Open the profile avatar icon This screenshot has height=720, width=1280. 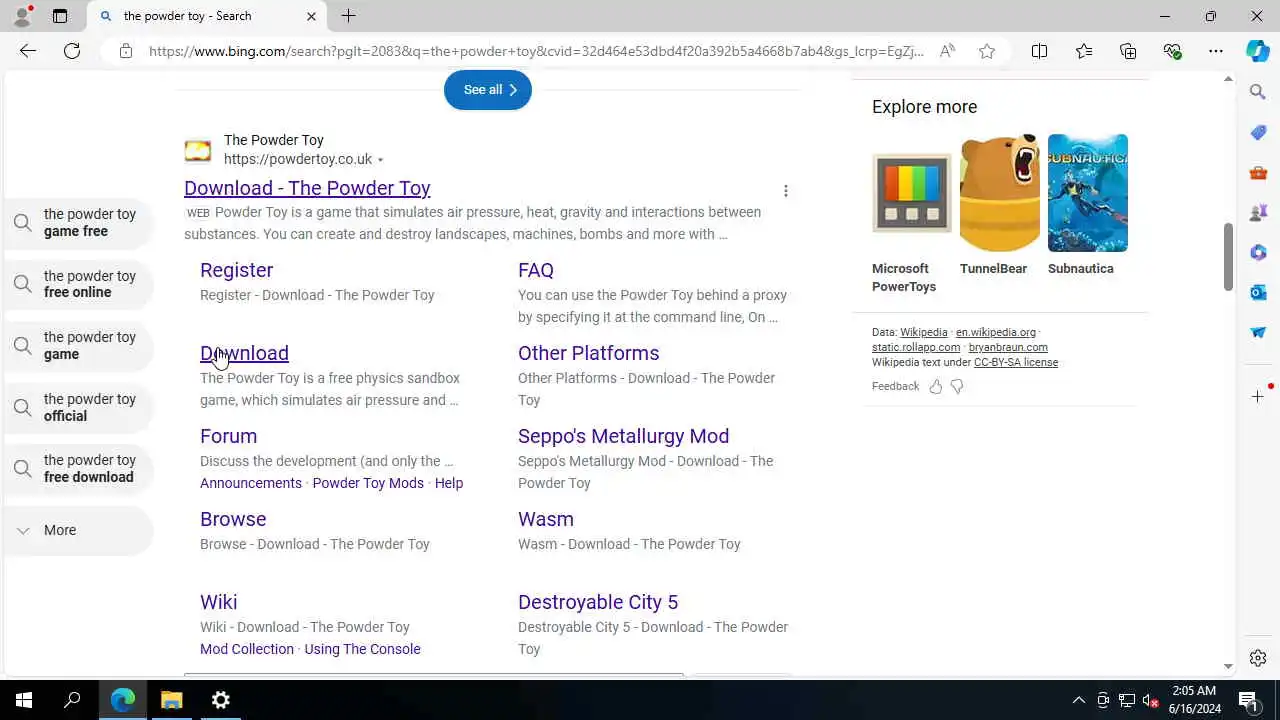tap(22, 16)
